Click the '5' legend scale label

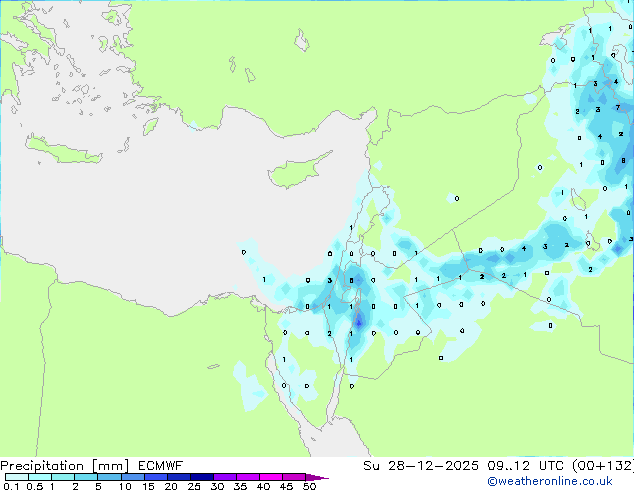(x=98, y=486)
